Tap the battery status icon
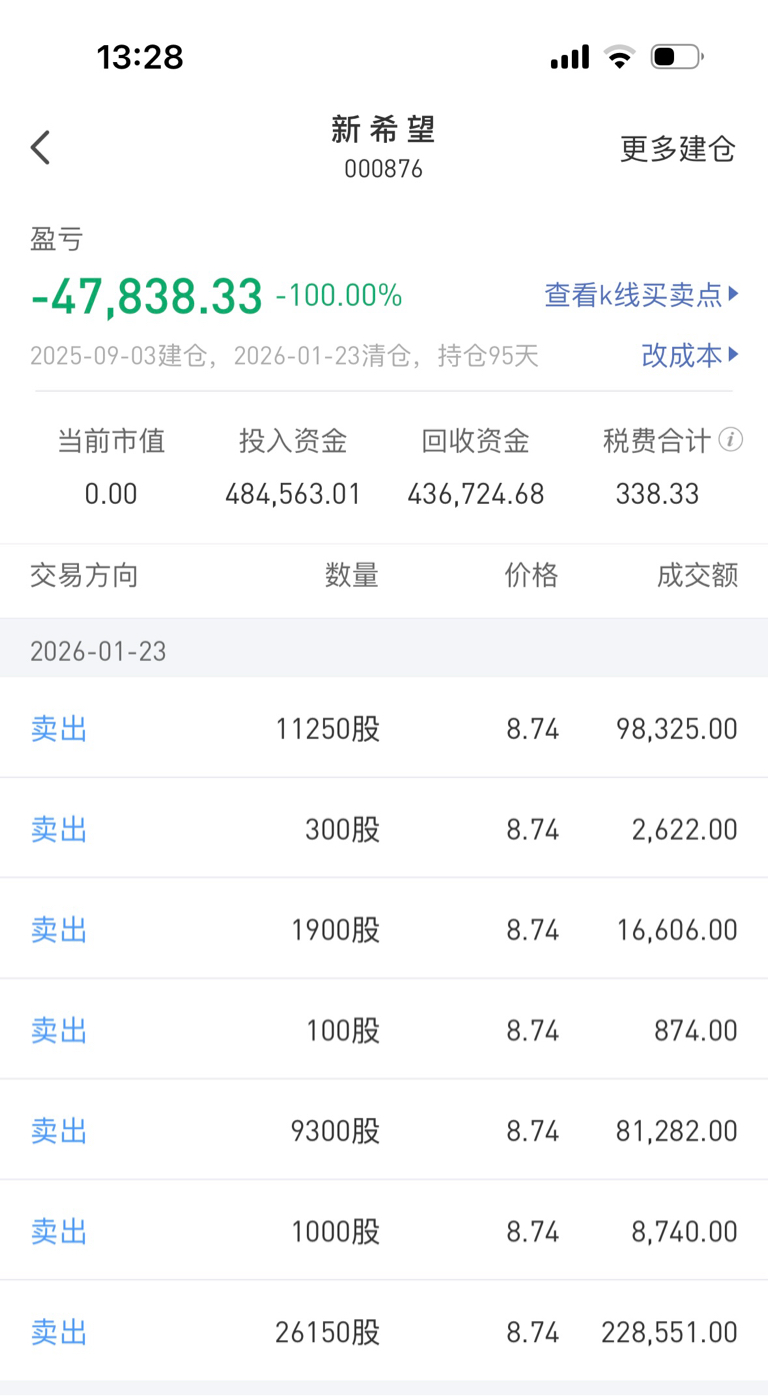Screen dimensions: 769x1396 pos(677,57)
